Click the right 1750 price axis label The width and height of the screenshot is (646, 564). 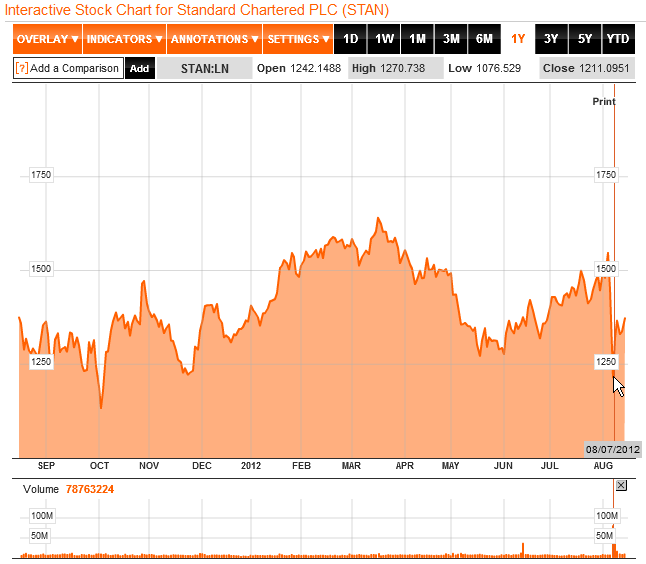606,175
